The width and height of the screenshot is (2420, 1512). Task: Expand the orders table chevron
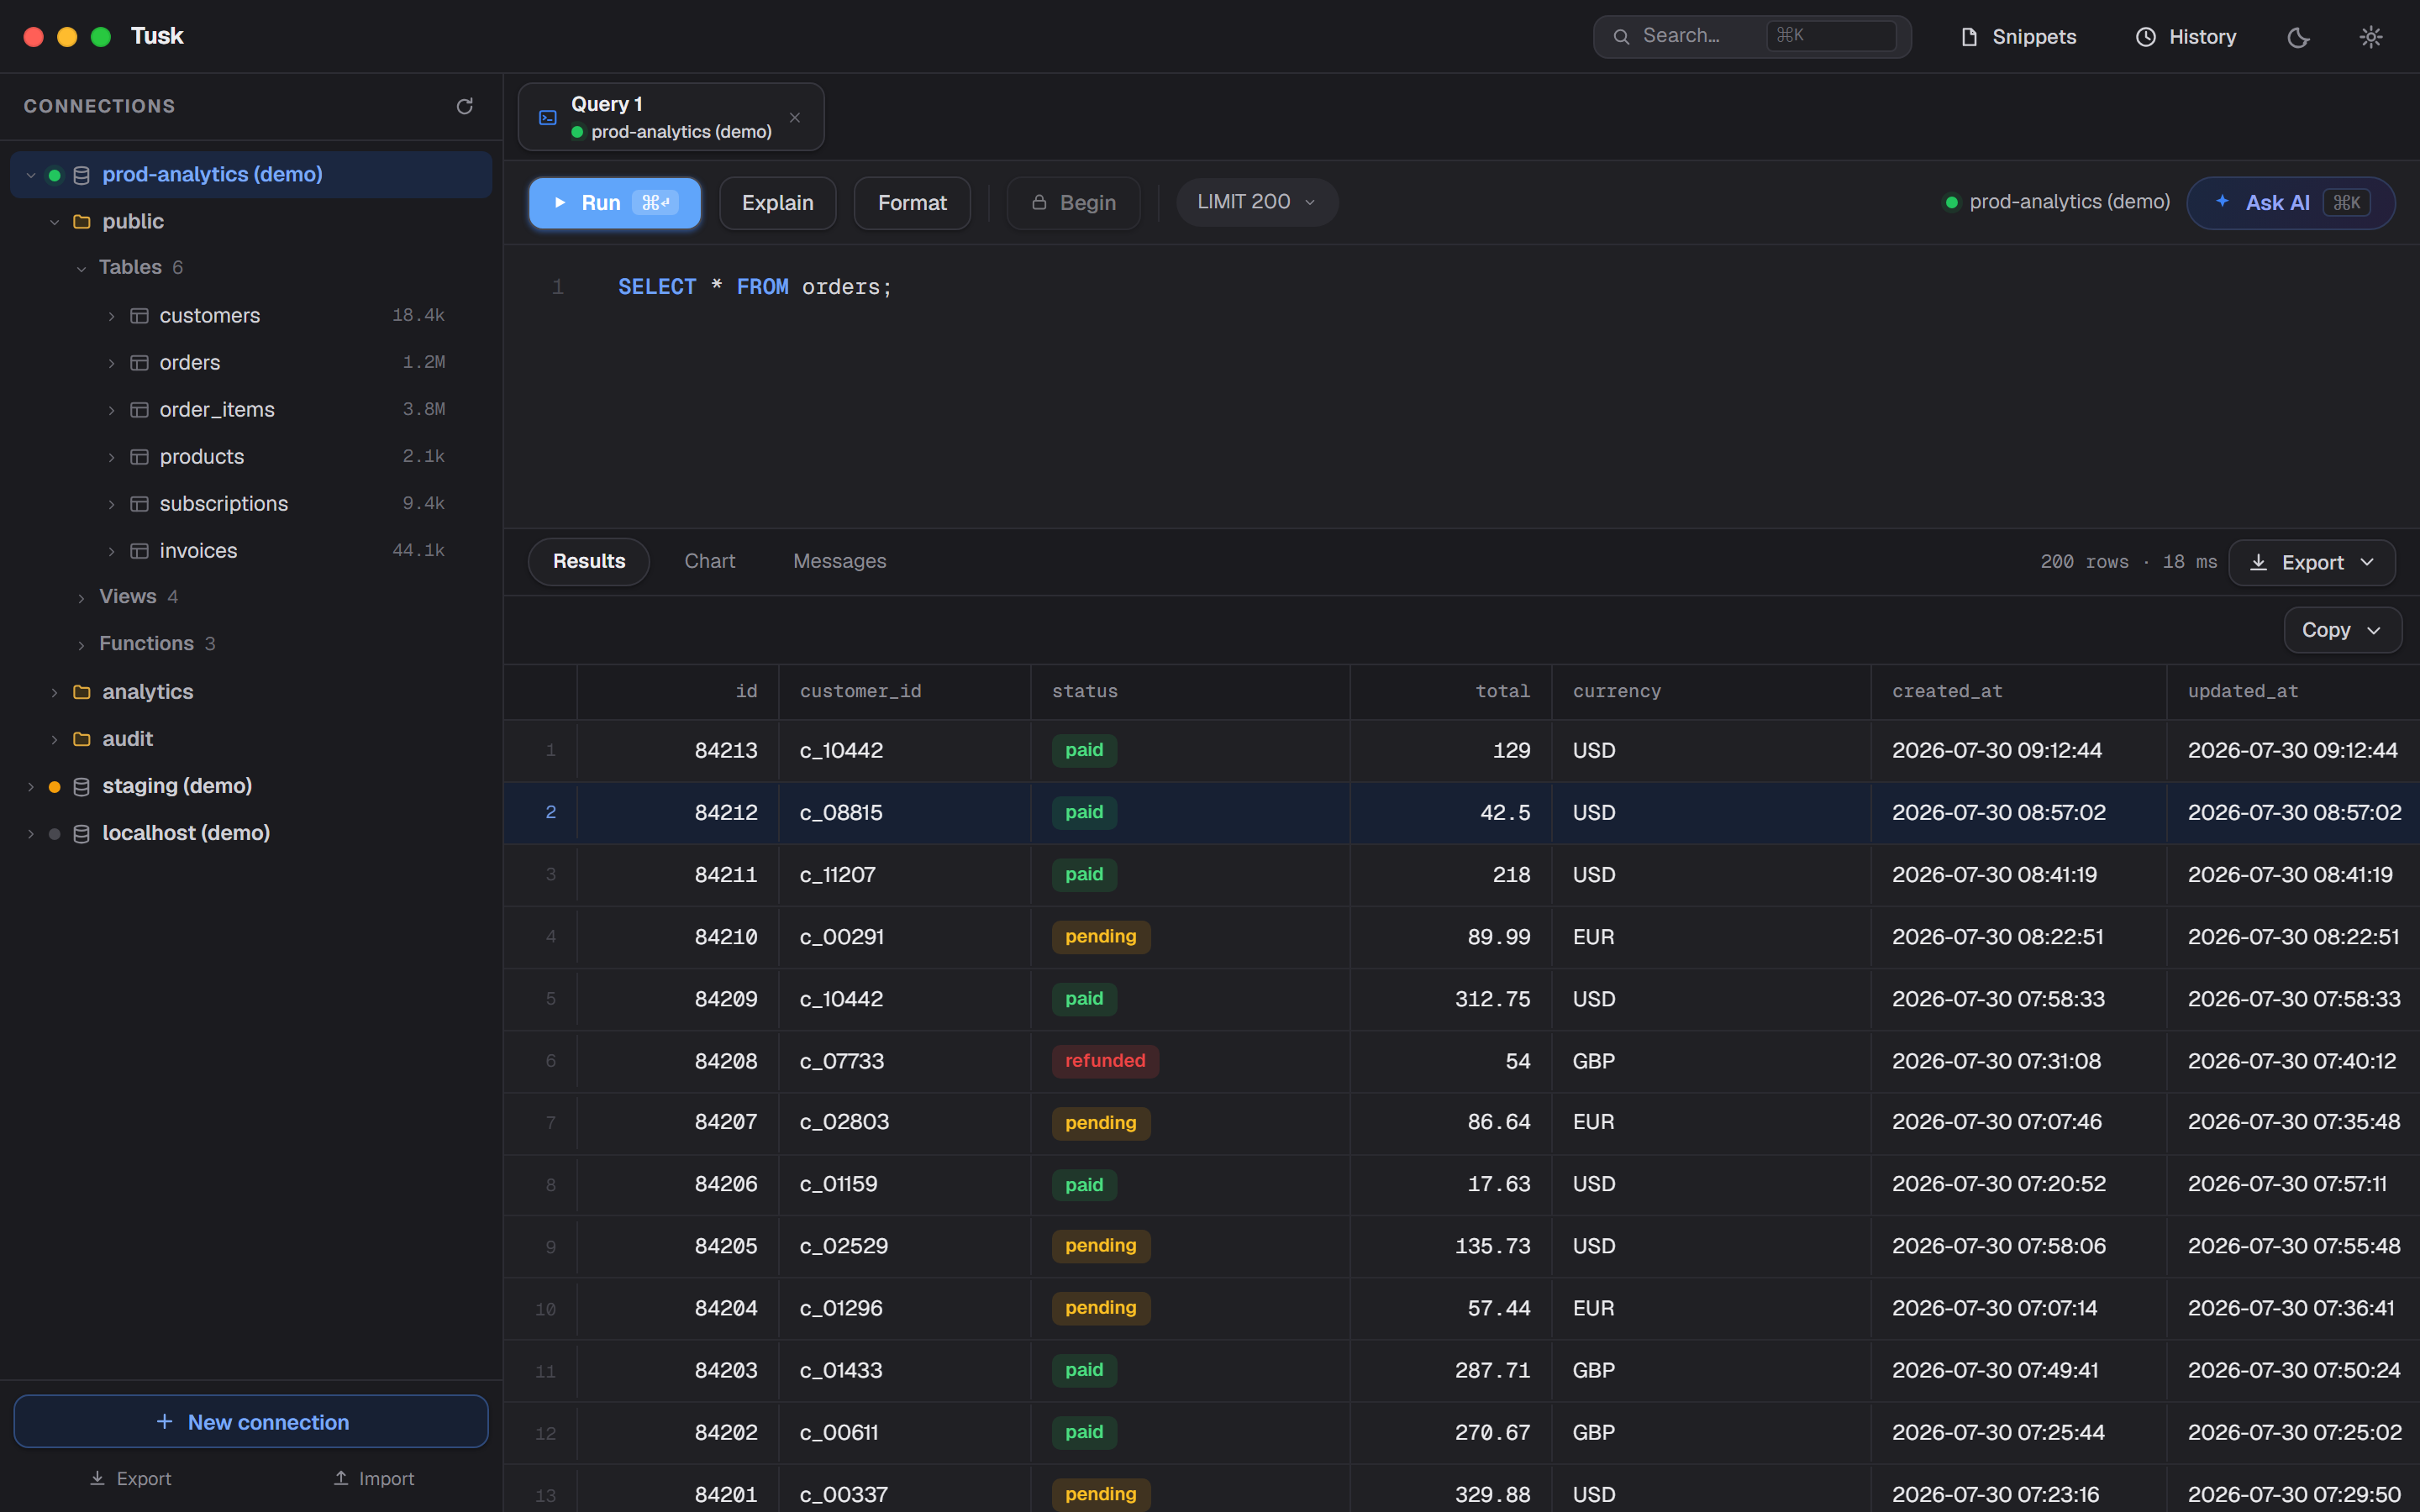(x=112, y=363)
